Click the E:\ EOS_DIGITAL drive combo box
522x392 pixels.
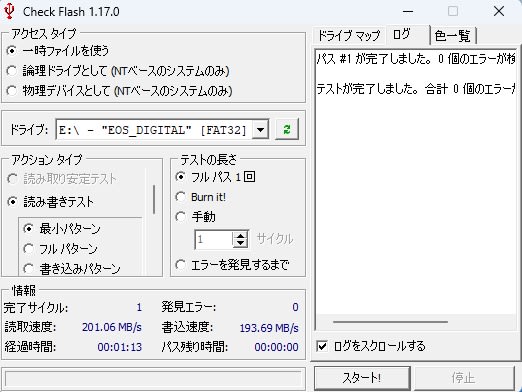[x=162, y=130]
